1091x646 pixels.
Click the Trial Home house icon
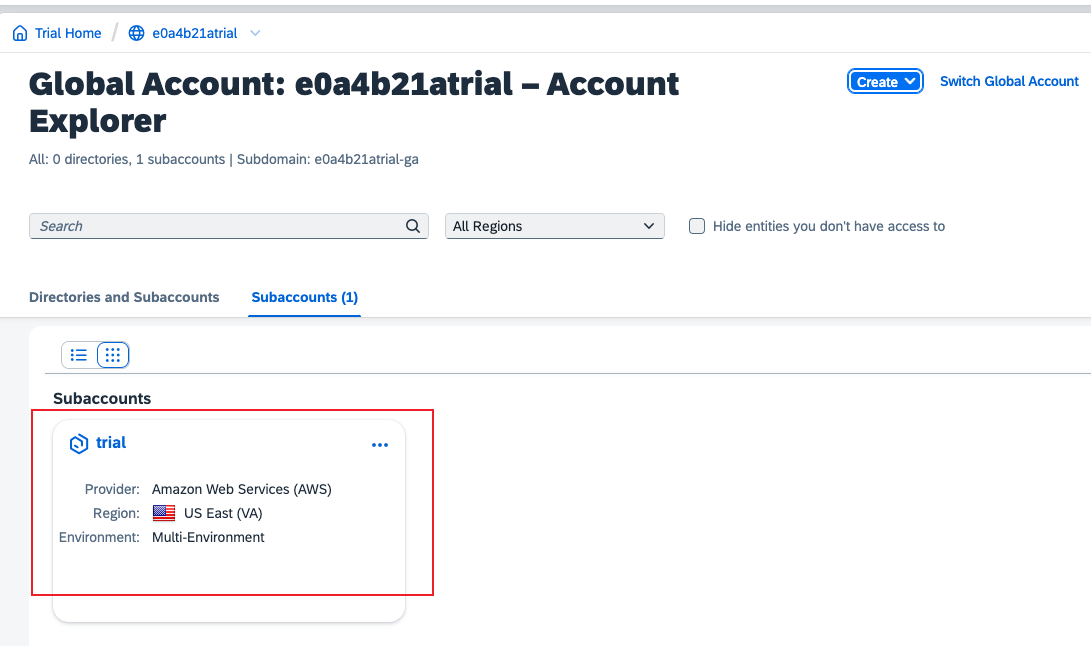pos(20,33)
